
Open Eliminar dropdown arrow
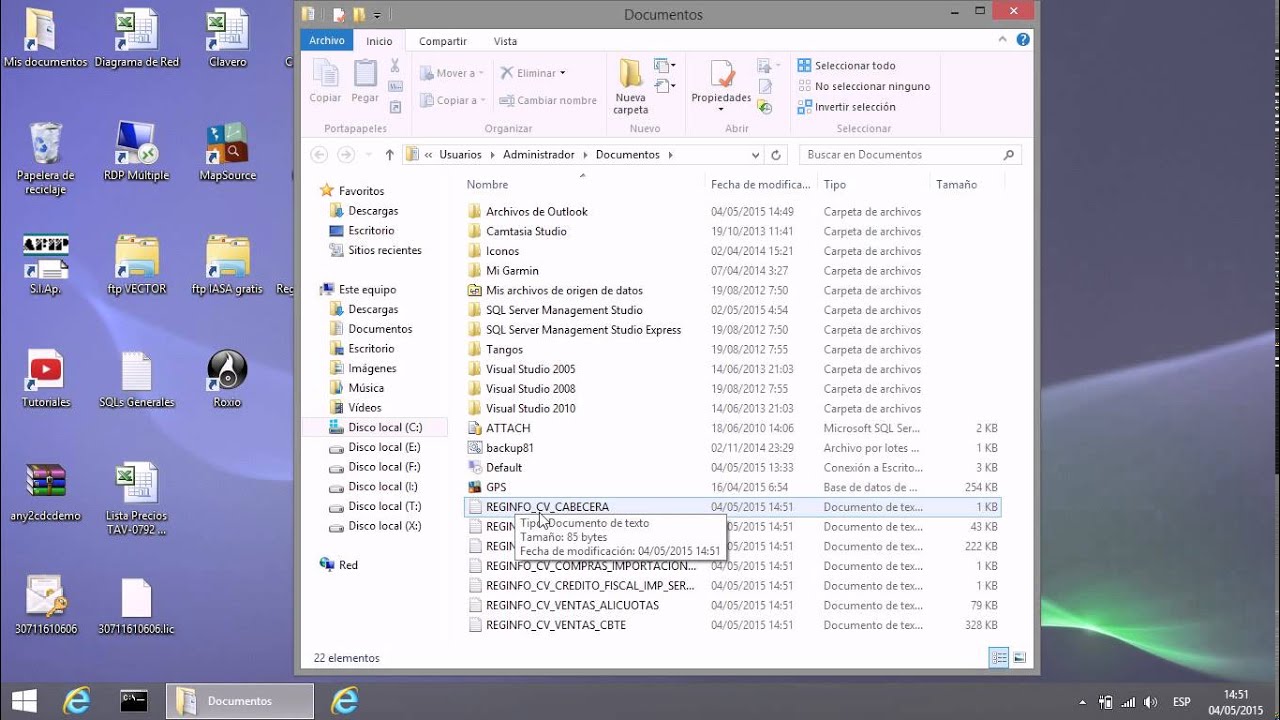(563, 73)
